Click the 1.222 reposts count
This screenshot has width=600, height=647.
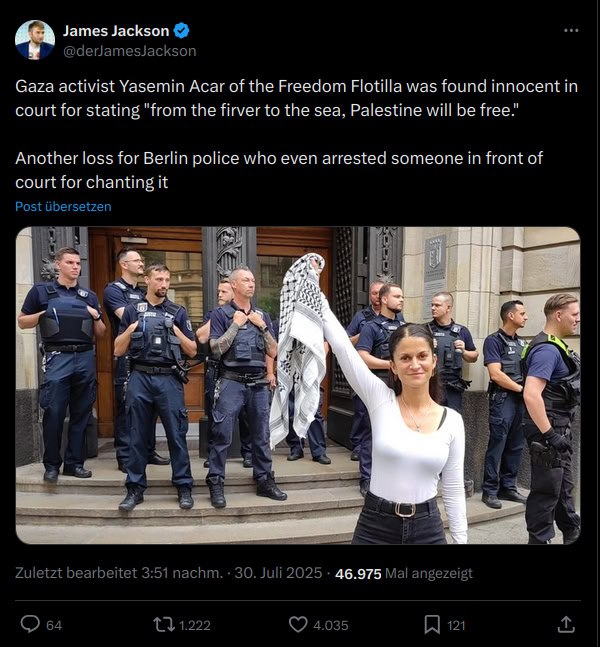[195, 626]
